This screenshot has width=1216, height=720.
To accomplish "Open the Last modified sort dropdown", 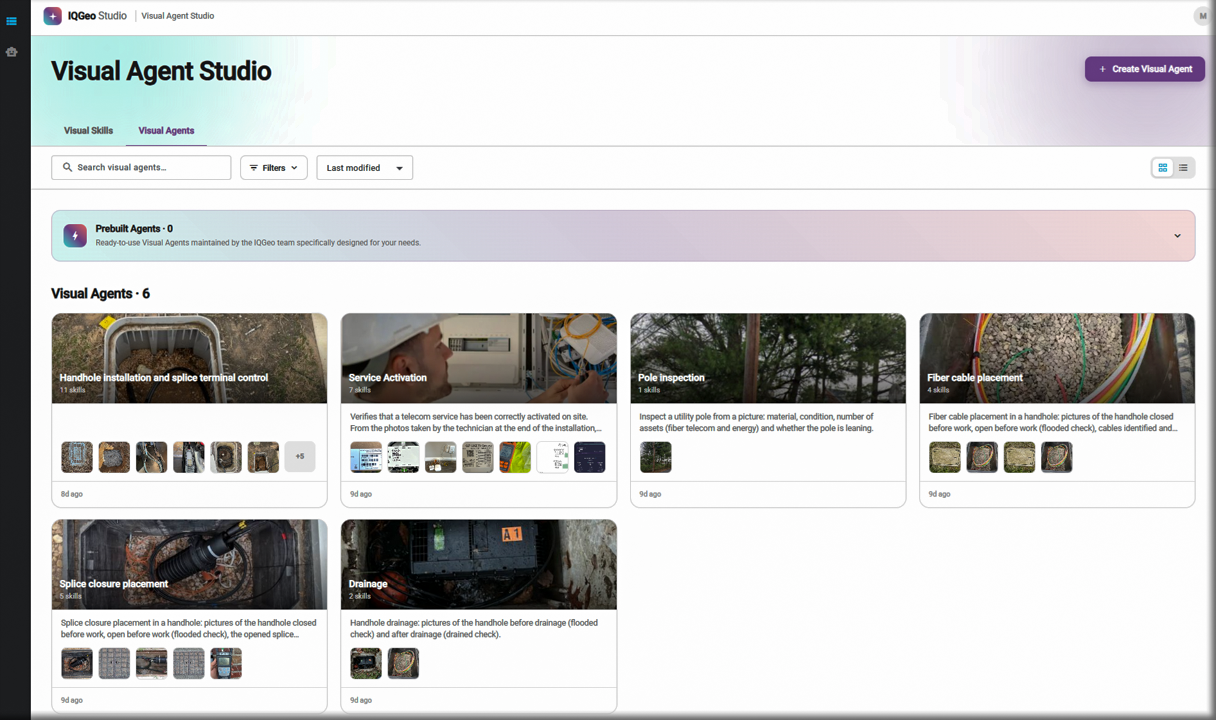I will coord(365,168).
